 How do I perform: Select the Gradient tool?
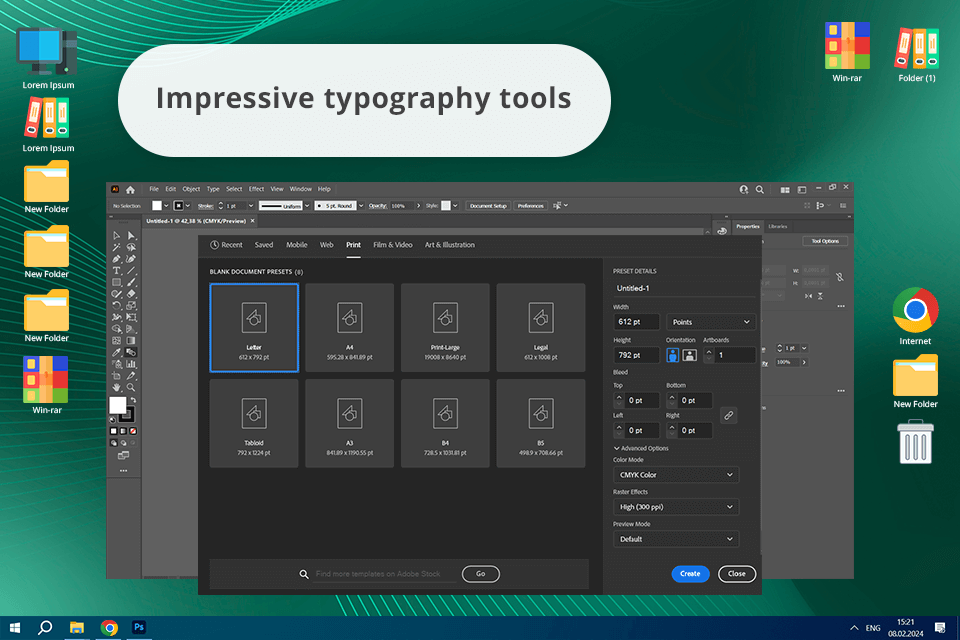(x=131, y=341)
